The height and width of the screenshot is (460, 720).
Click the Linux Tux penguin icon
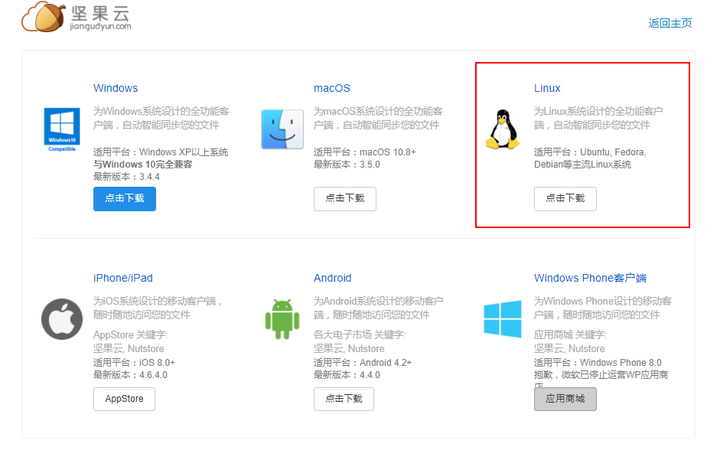pos(503,129)
